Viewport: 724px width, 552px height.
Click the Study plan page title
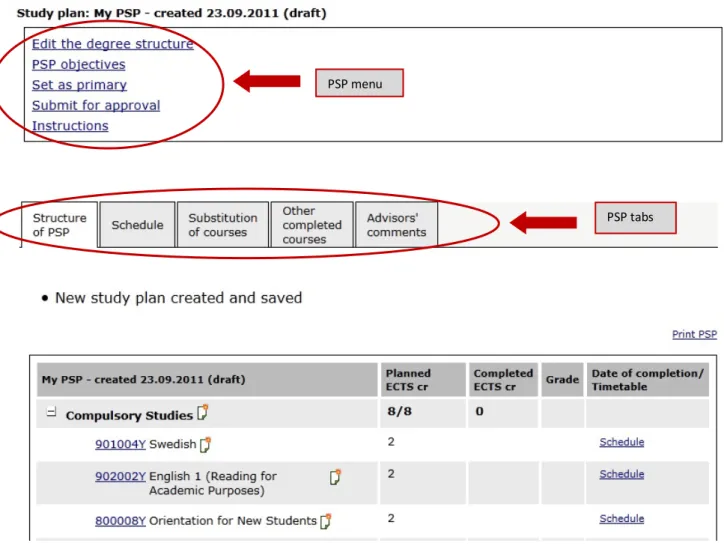point(171,13)
